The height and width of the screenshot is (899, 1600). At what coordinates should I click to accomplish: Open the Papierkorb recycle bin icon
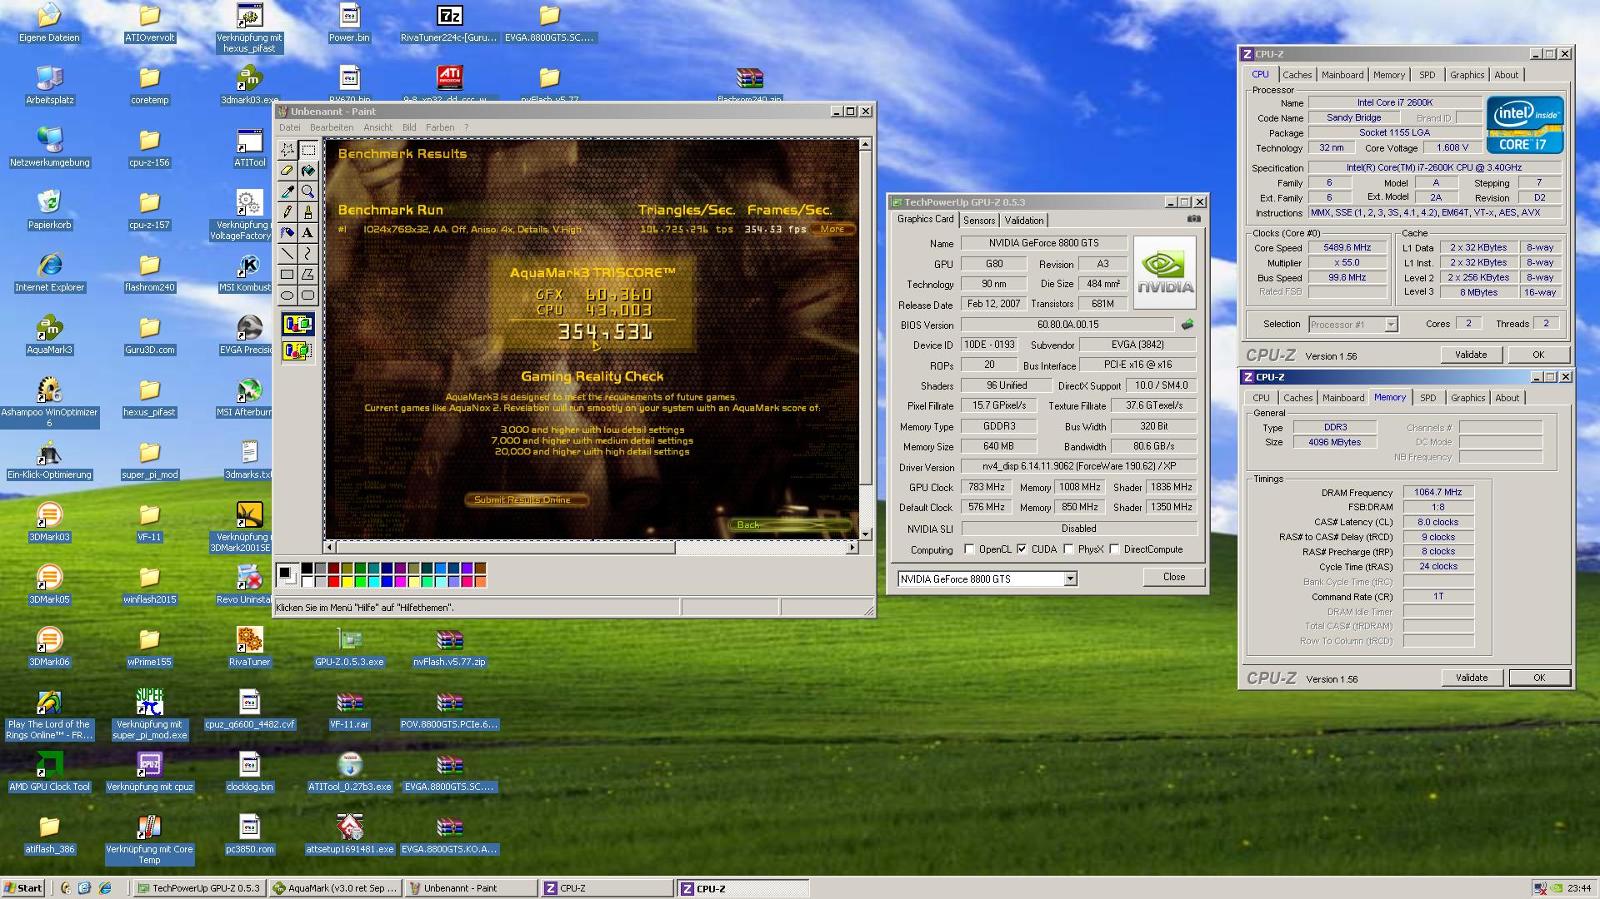pos(49,209)
